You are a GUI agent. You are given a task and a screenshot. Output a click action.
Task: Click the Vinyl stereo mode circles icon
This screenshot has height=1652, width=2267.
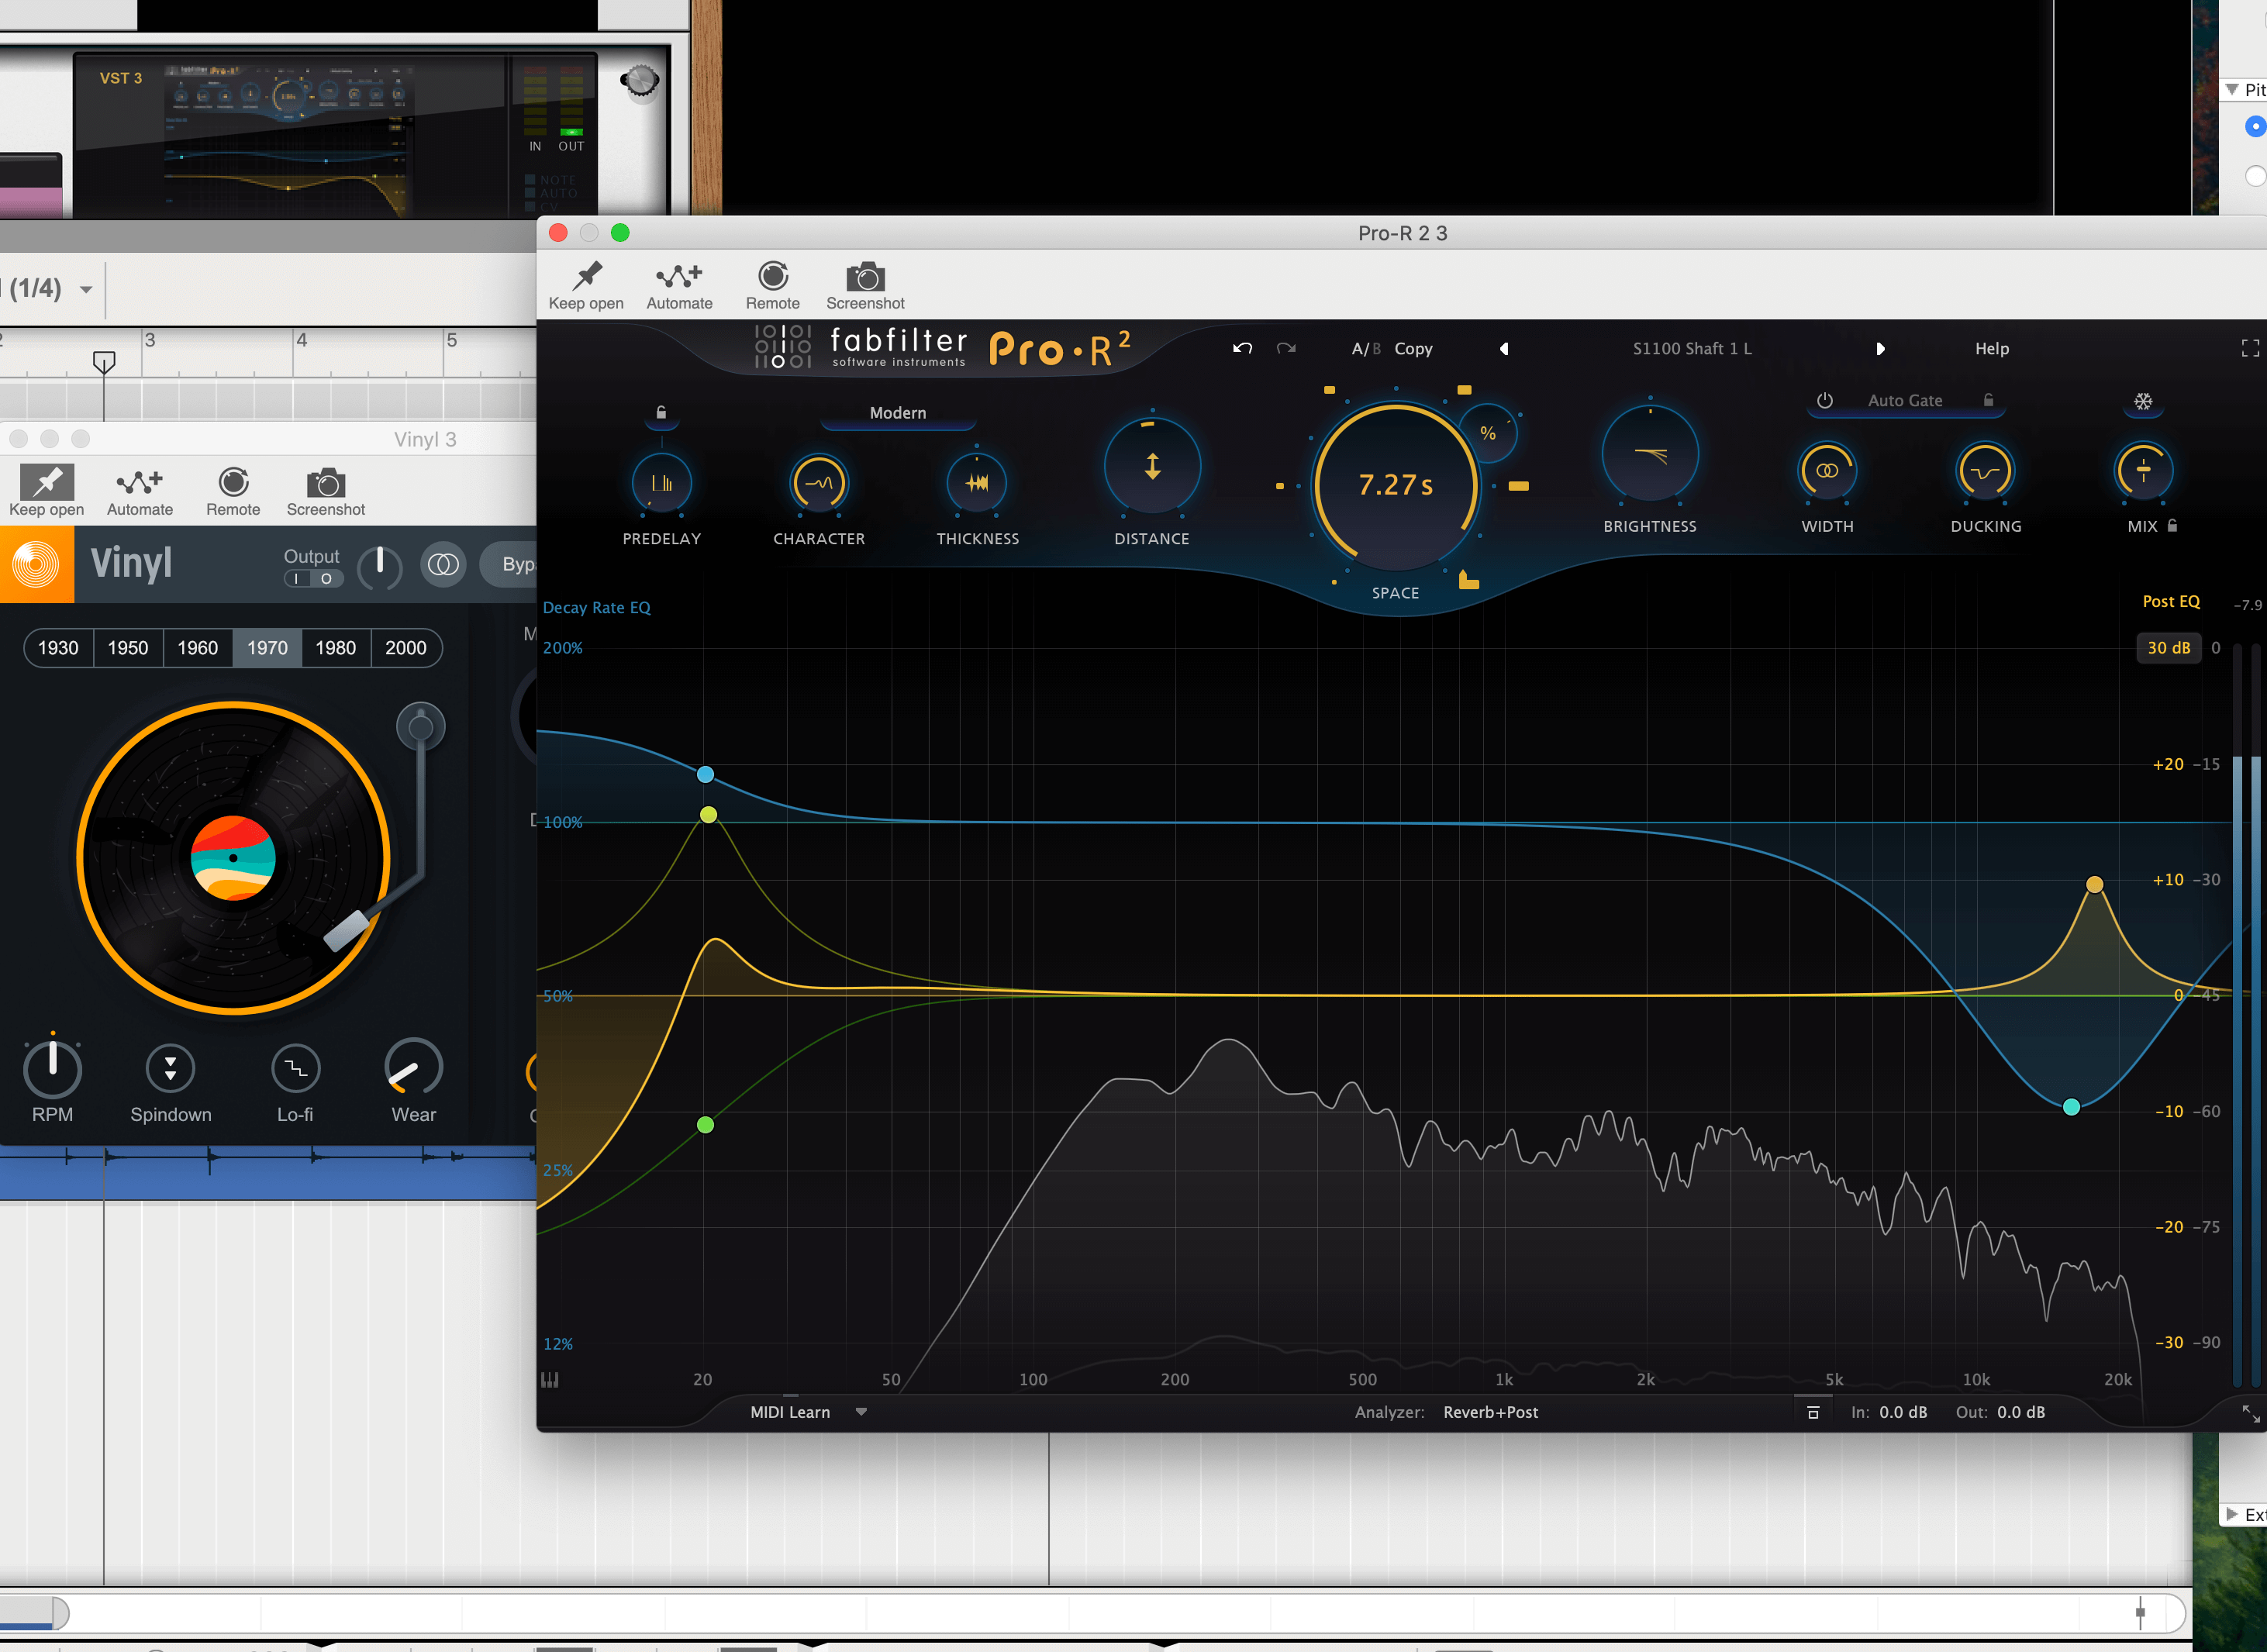click(443, 565)
